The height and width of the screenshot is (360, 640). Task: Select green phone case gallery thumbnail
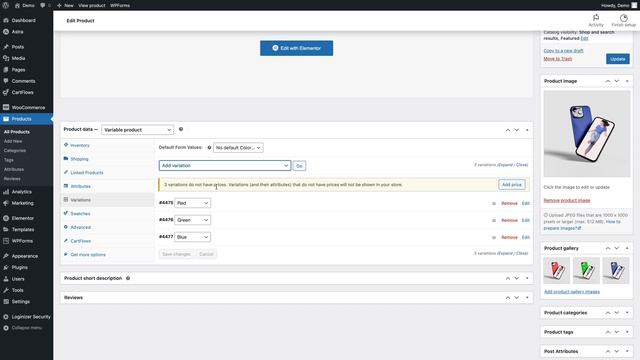[586, 270]
